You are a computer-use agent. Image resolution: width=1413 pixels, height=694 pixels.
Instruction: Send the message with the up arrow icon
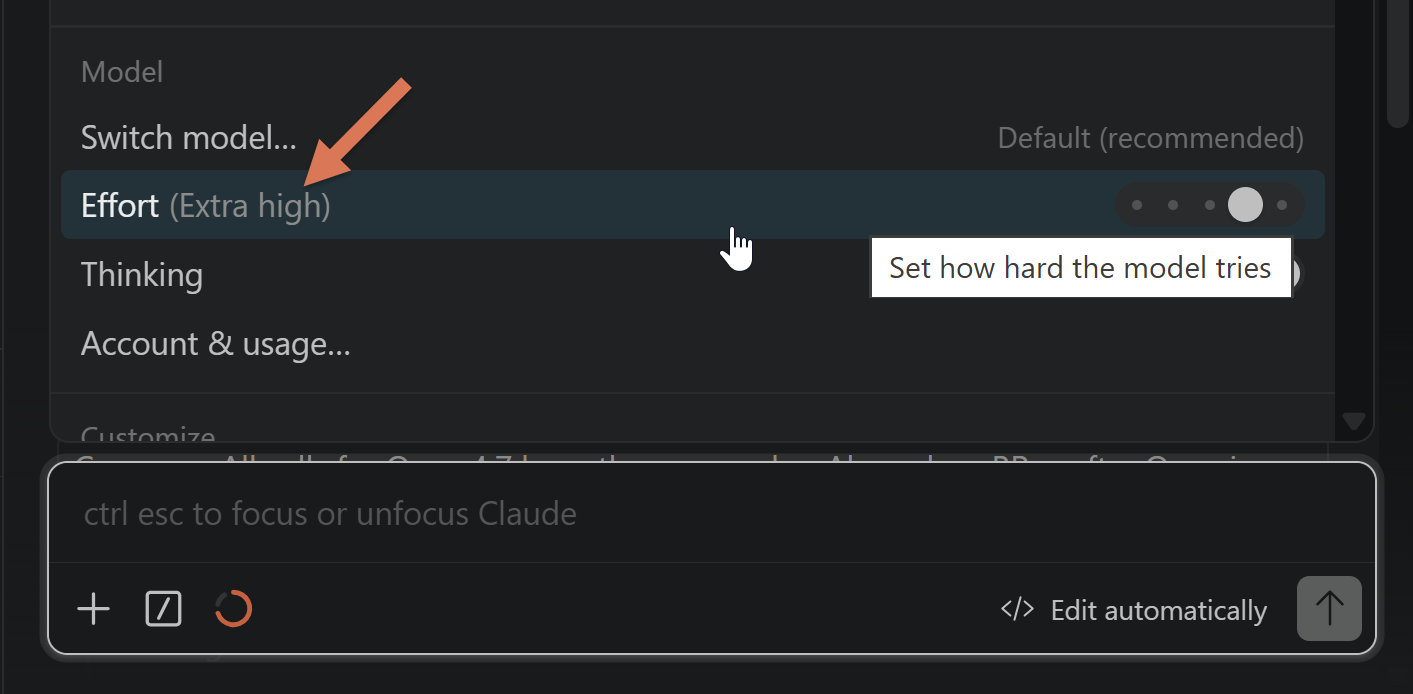pos(1328,608)
